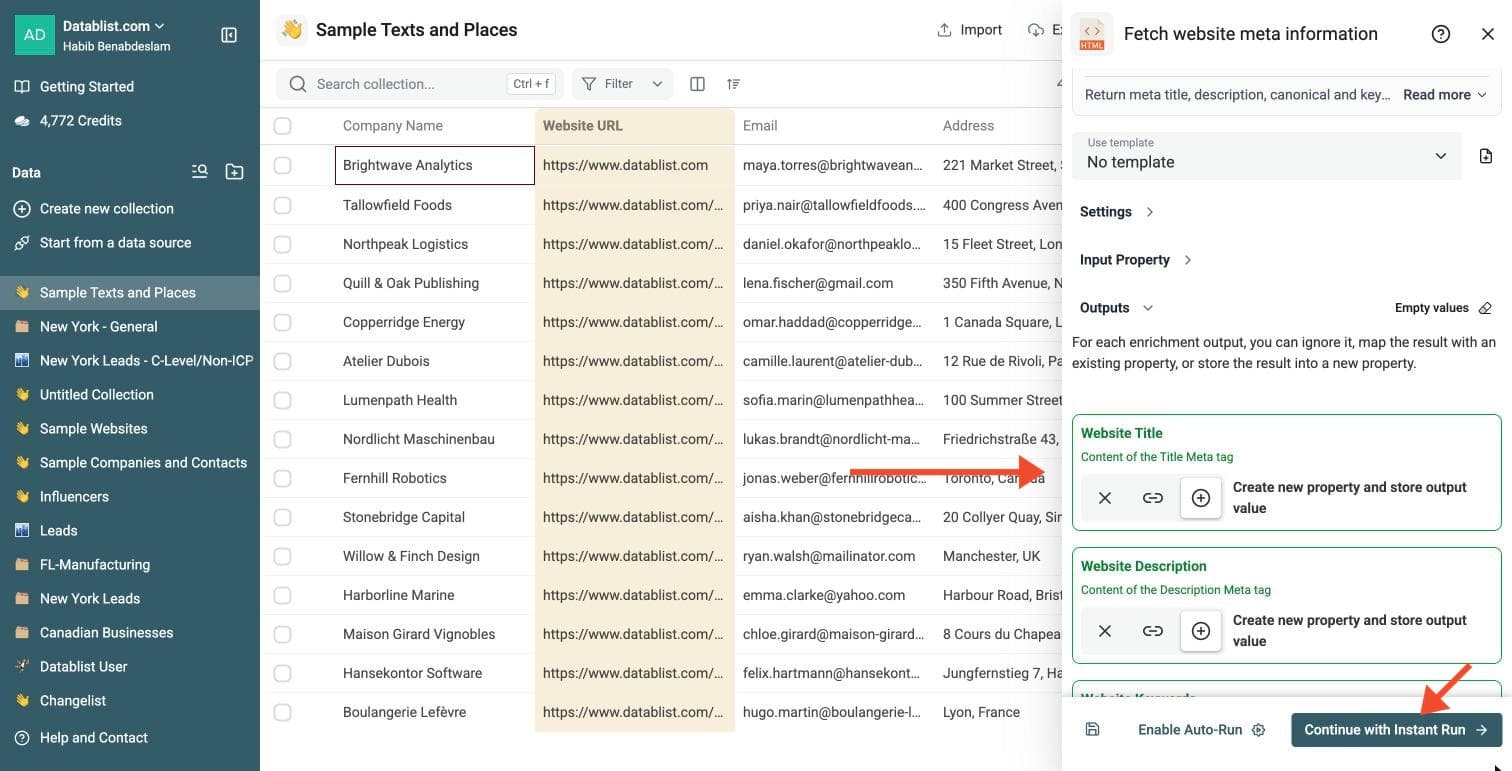
Task: Click the eraser icon next to Empty values
Action: (x=1485, y=308)
